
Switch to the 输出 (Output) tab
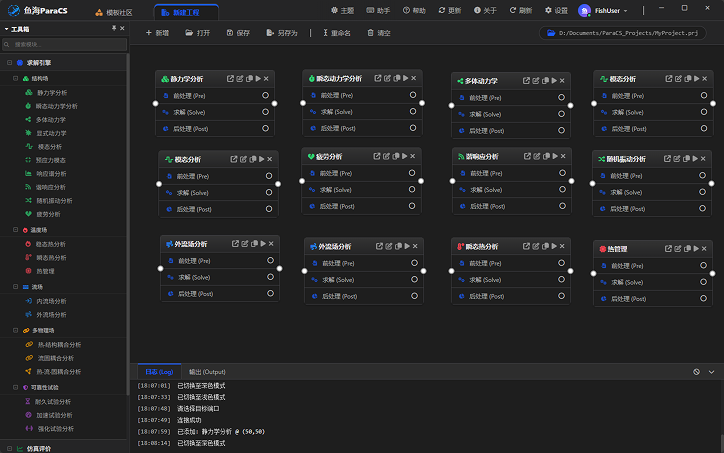click(207, 371)
